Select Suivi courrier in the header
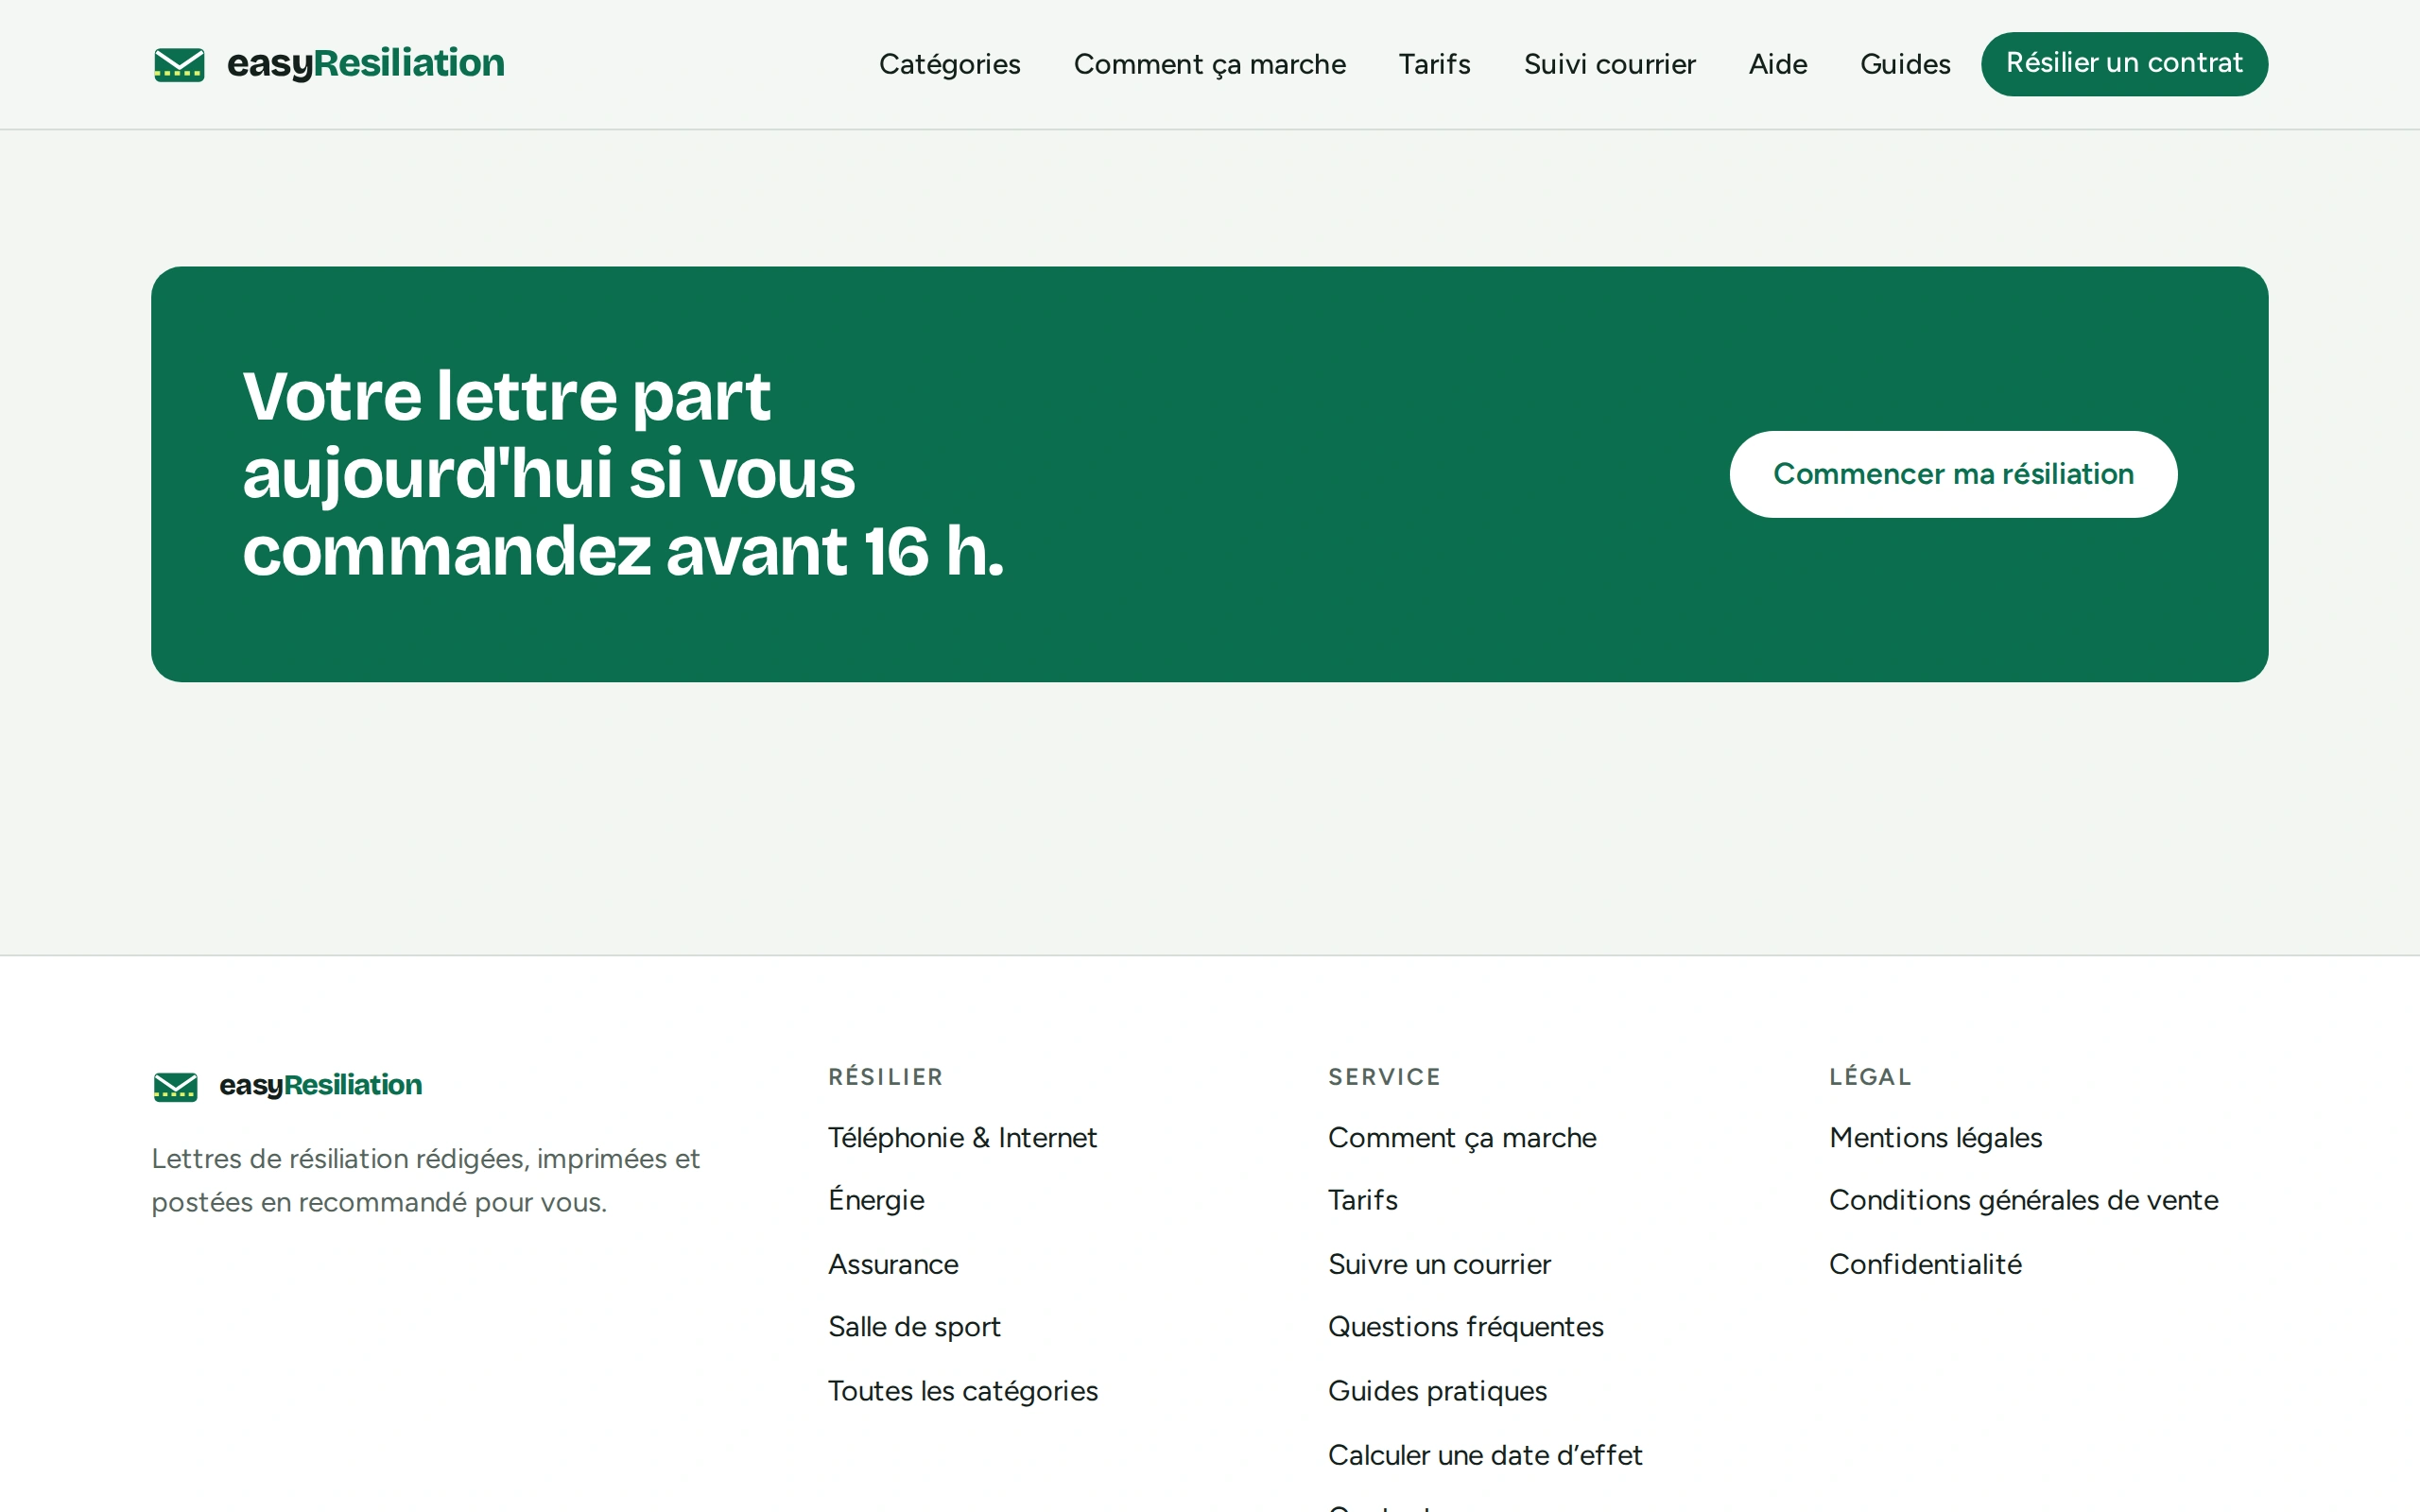The image size is (2420, 1512). pyautogui.click(x=1609, y=64)
